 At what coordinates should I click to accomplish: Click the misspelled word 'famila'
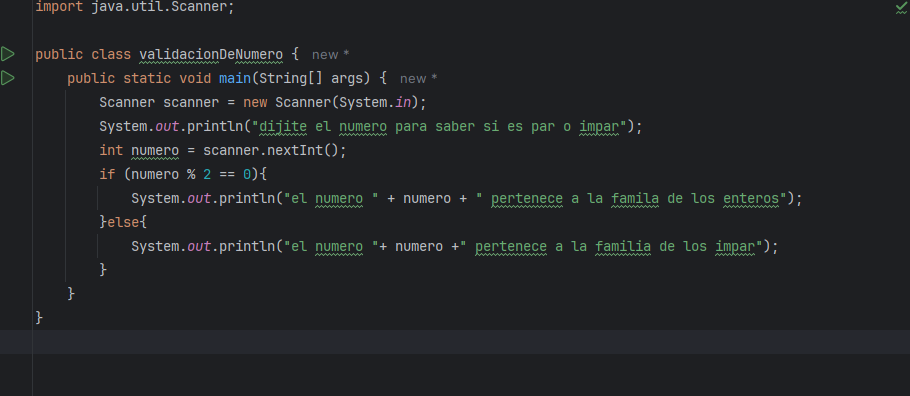point(634,199)
